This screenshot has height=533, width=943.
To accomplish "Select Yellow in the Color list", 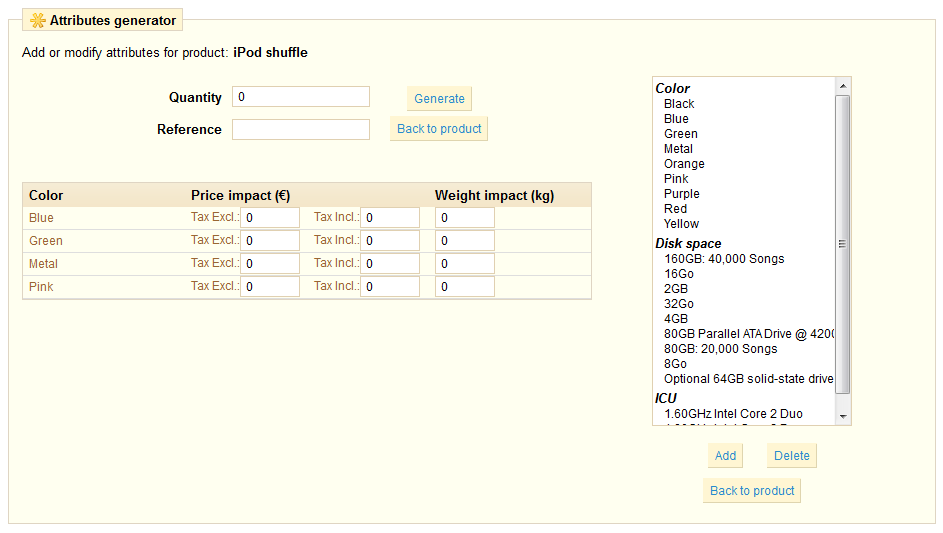I will 681,224.
